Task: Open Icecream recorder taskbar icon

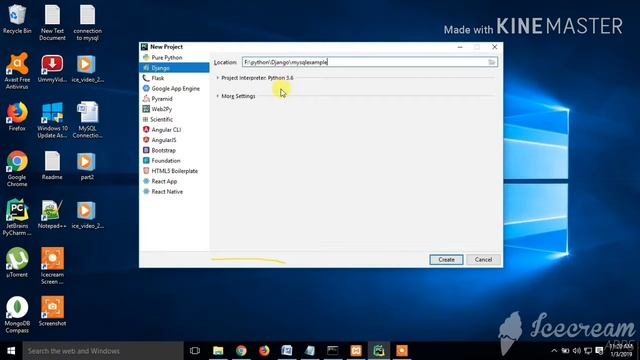Action: [x=402, y=351]
